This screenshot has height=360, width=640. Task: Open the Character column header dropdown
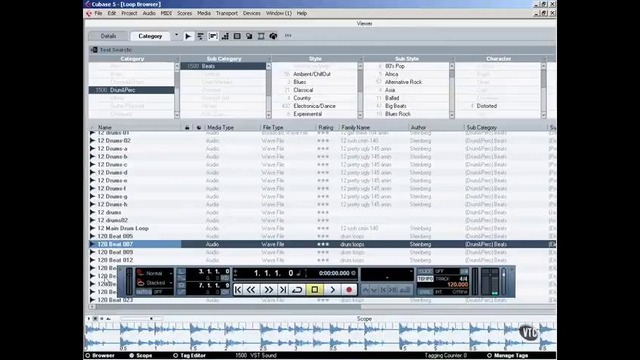[x=544, y=59]
